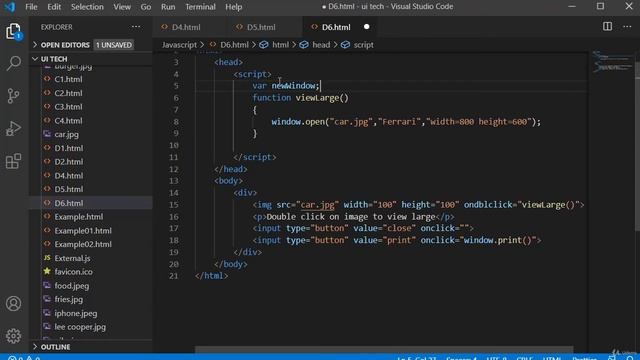Open Selection menu
Viewport: 640px width, 360px height.
coord(87,7)
